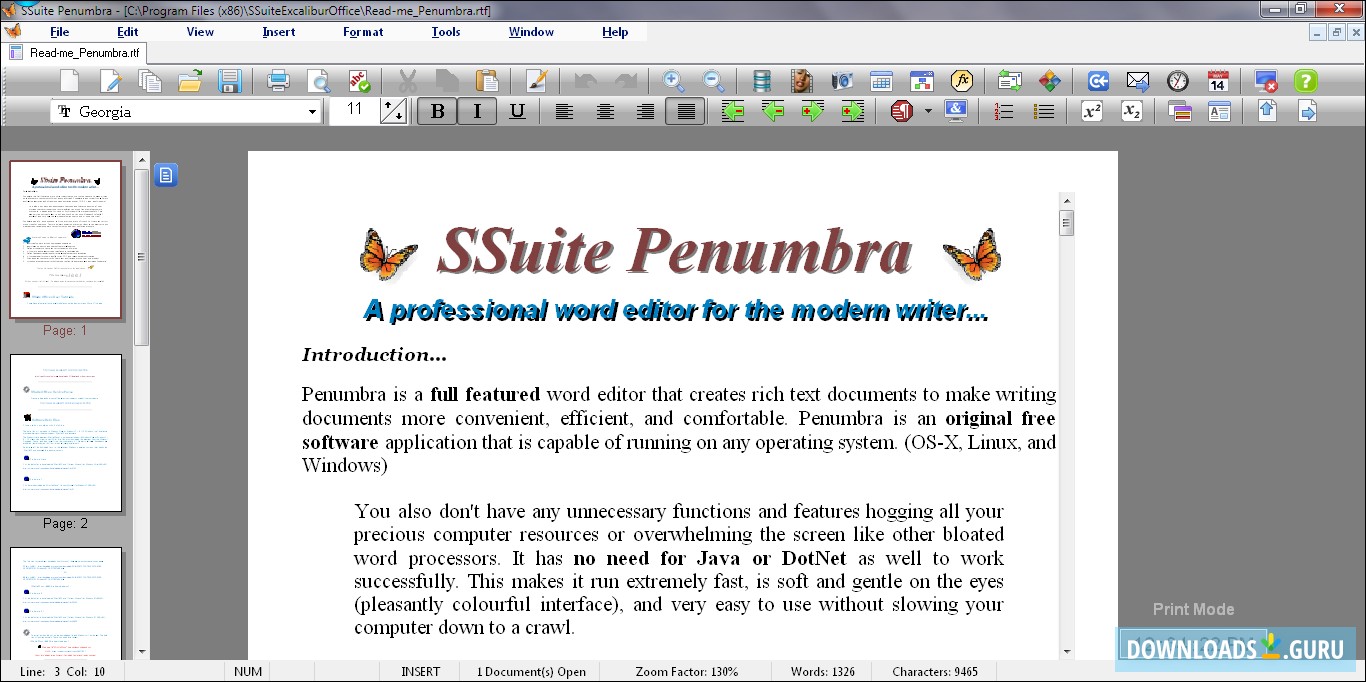Screen dimensions: 1366x682
Task: Insert today's date via the calendar icon
Action: (1217, 81)
